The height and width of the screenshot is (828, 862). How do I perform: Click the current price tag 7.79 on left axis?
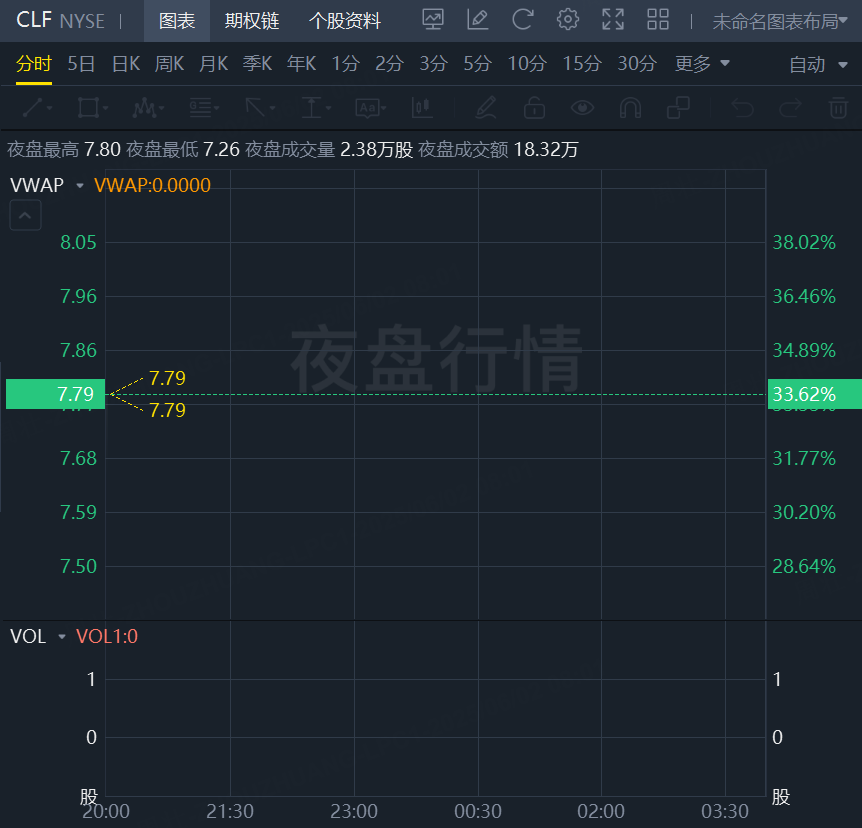coord(56,394)
